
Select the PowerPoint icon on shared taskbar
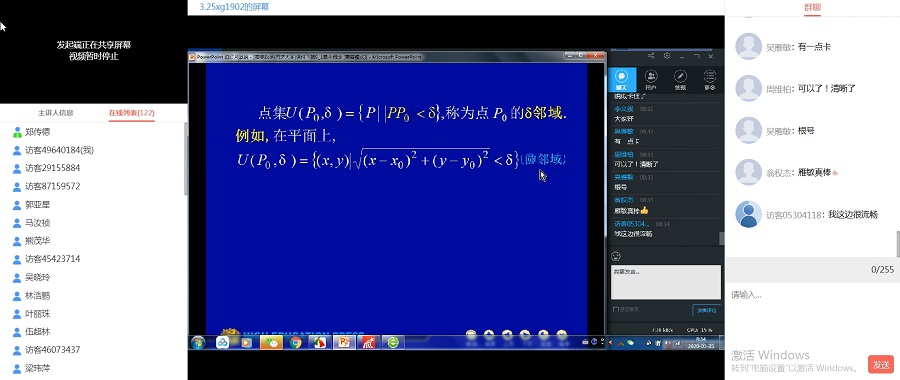(x=344, y=342)
